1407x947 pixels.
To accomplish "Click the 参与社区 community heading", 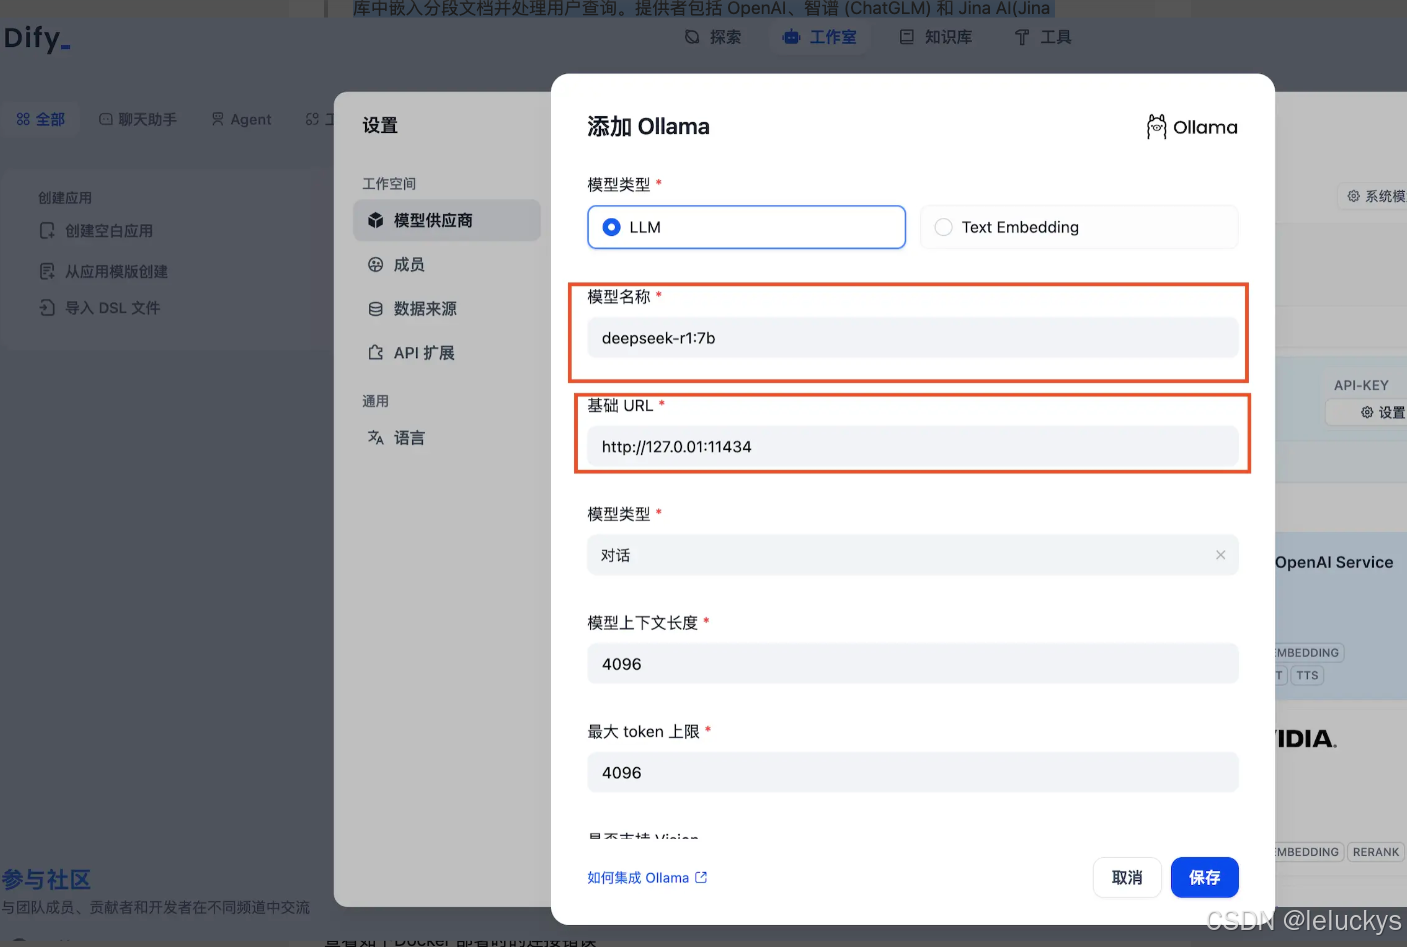I will pos(46,880).
